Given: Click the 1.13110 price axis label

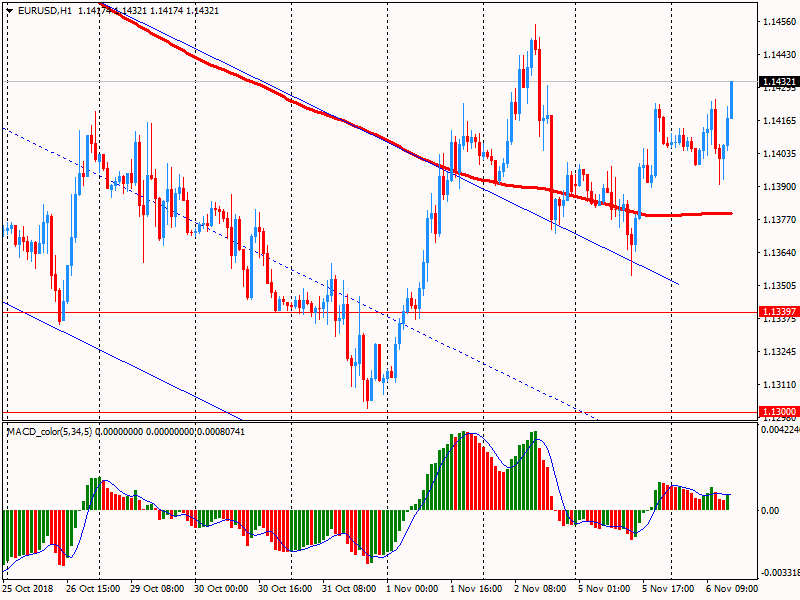Looking at the screenshot, I should (778, 384).
